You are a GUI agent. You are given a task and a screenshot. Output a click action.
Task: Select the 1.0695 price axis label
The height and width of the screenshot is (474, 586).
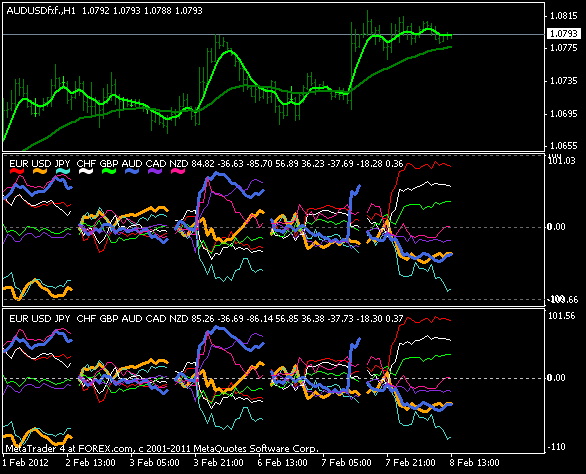[564, 113]
